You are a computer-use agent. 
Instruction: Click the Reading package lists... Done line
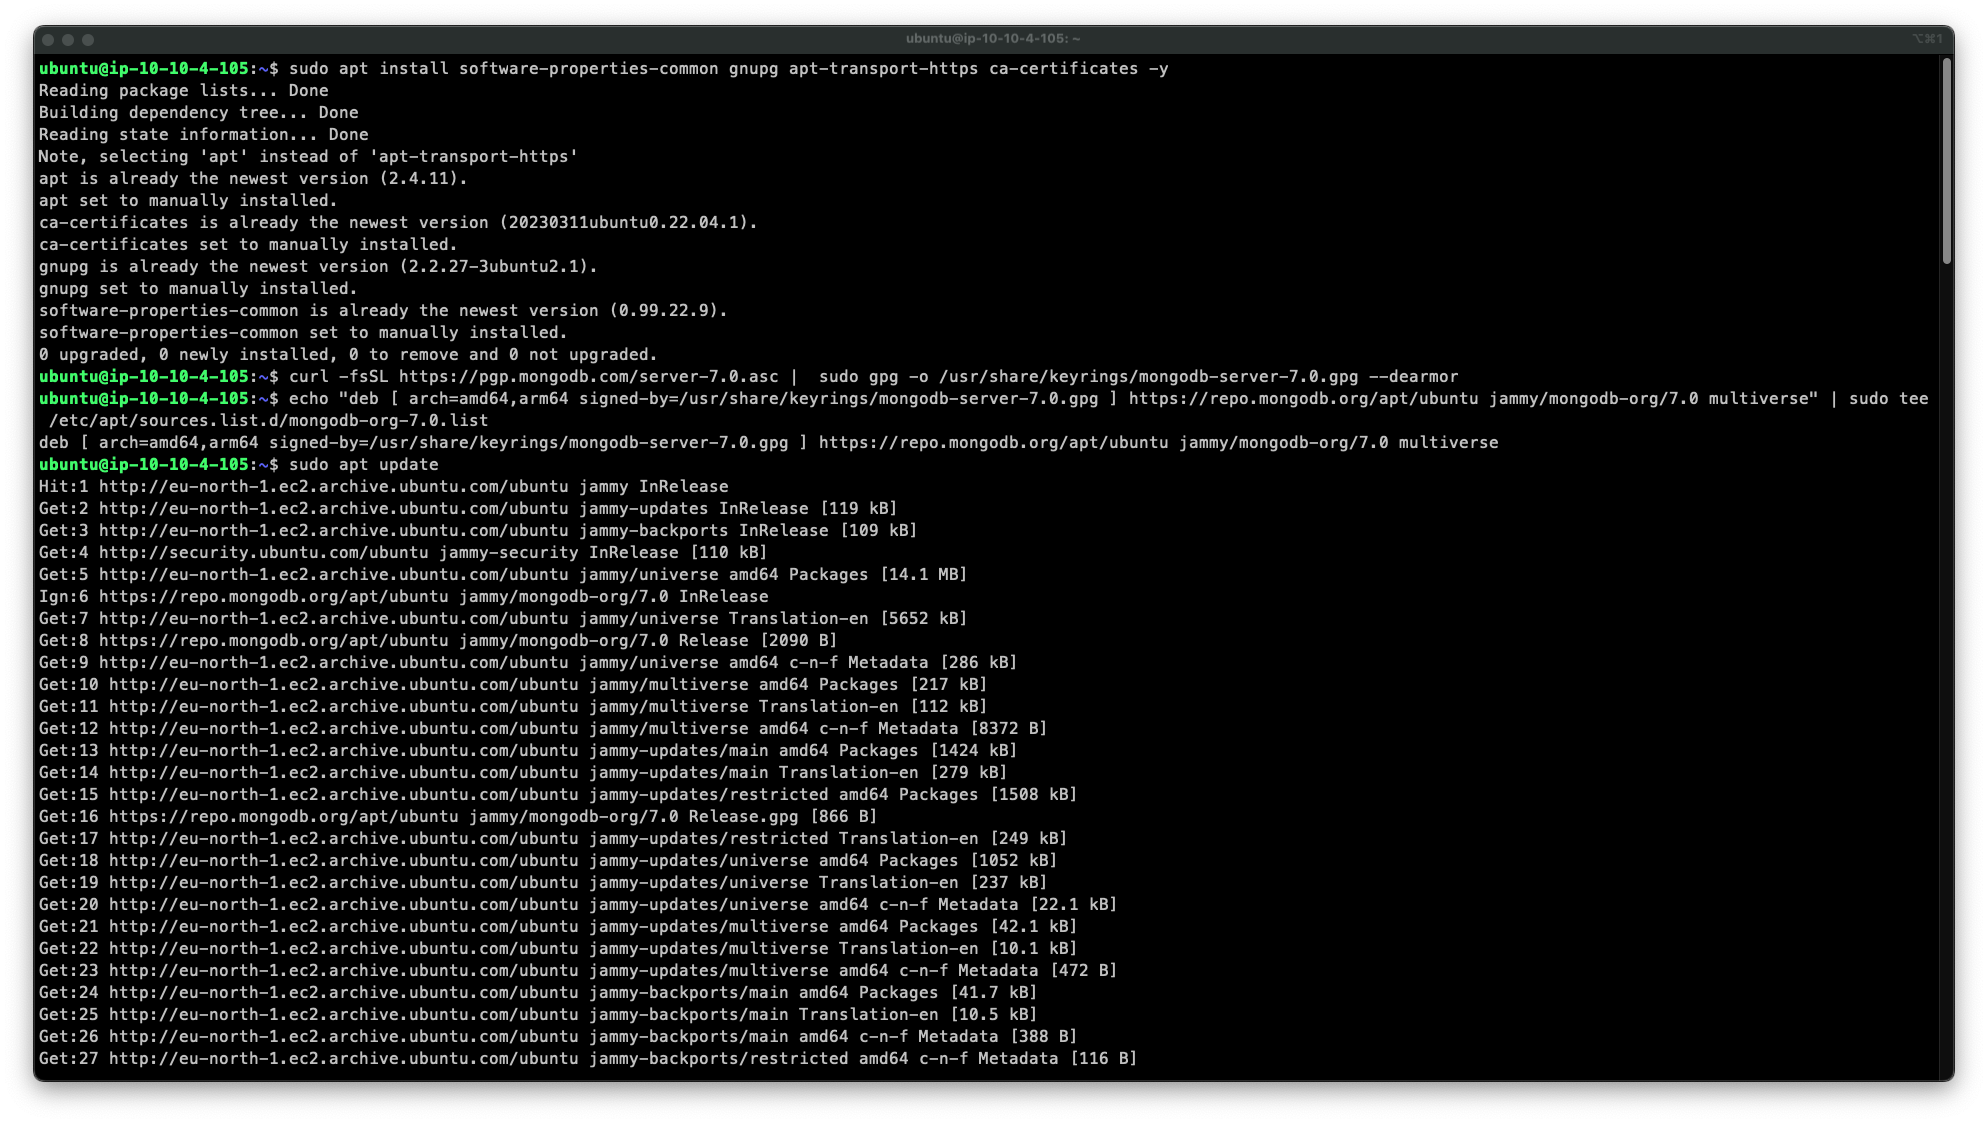[183, 90]
